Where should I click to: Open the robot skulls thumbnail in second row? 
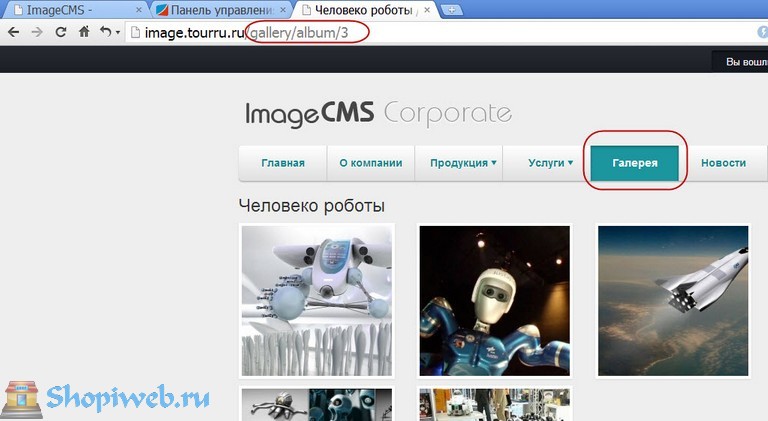click(317, 404)
